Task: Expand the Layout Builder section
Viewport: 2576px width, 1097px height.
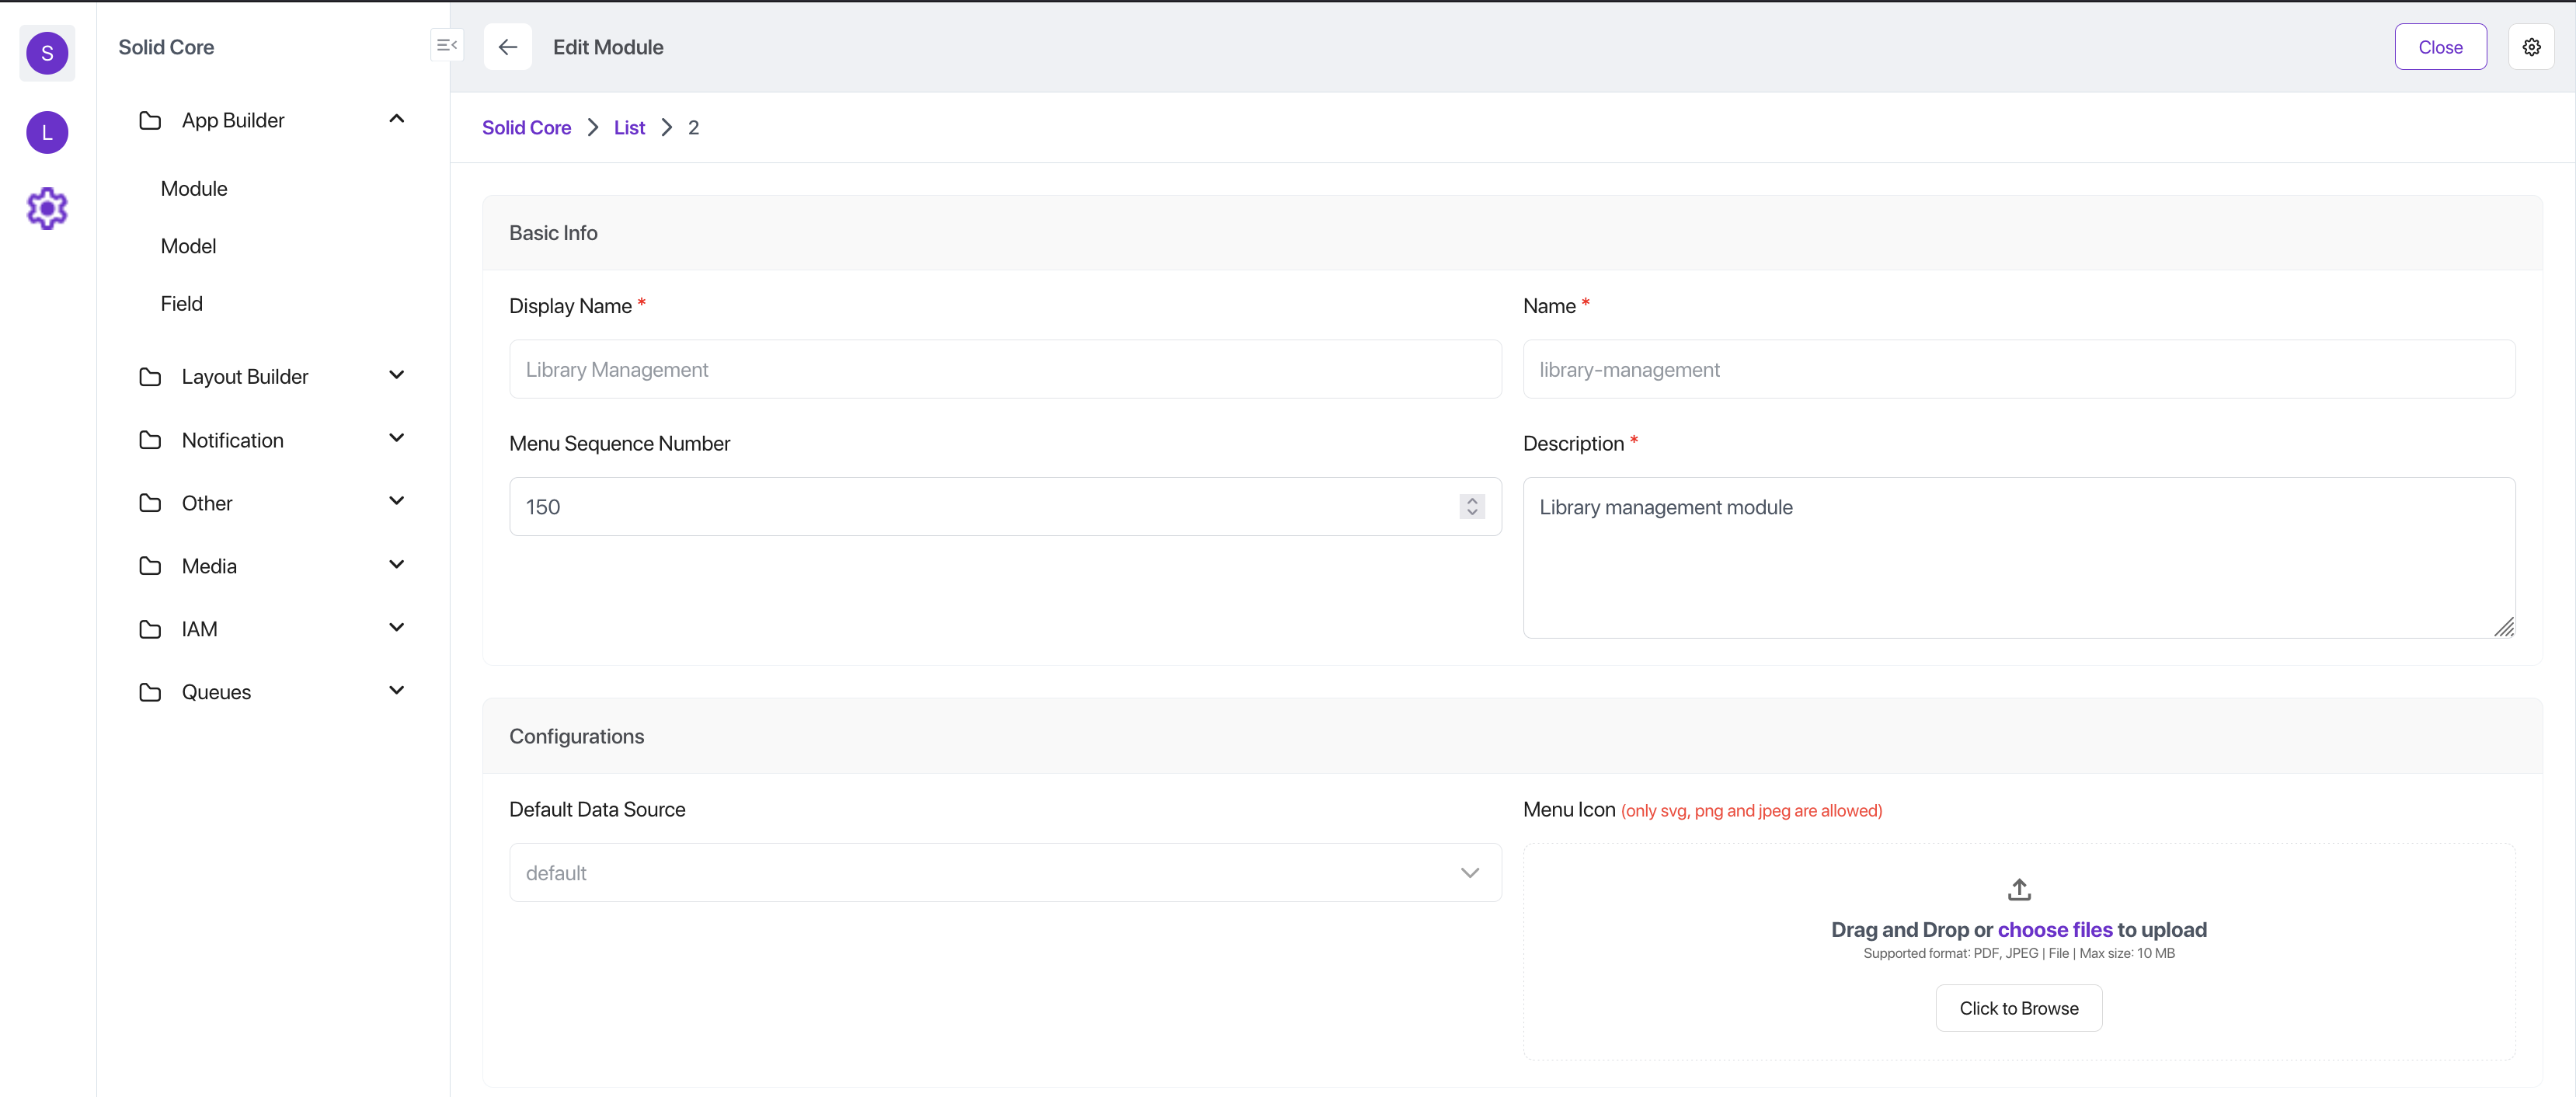Action: 397,376
